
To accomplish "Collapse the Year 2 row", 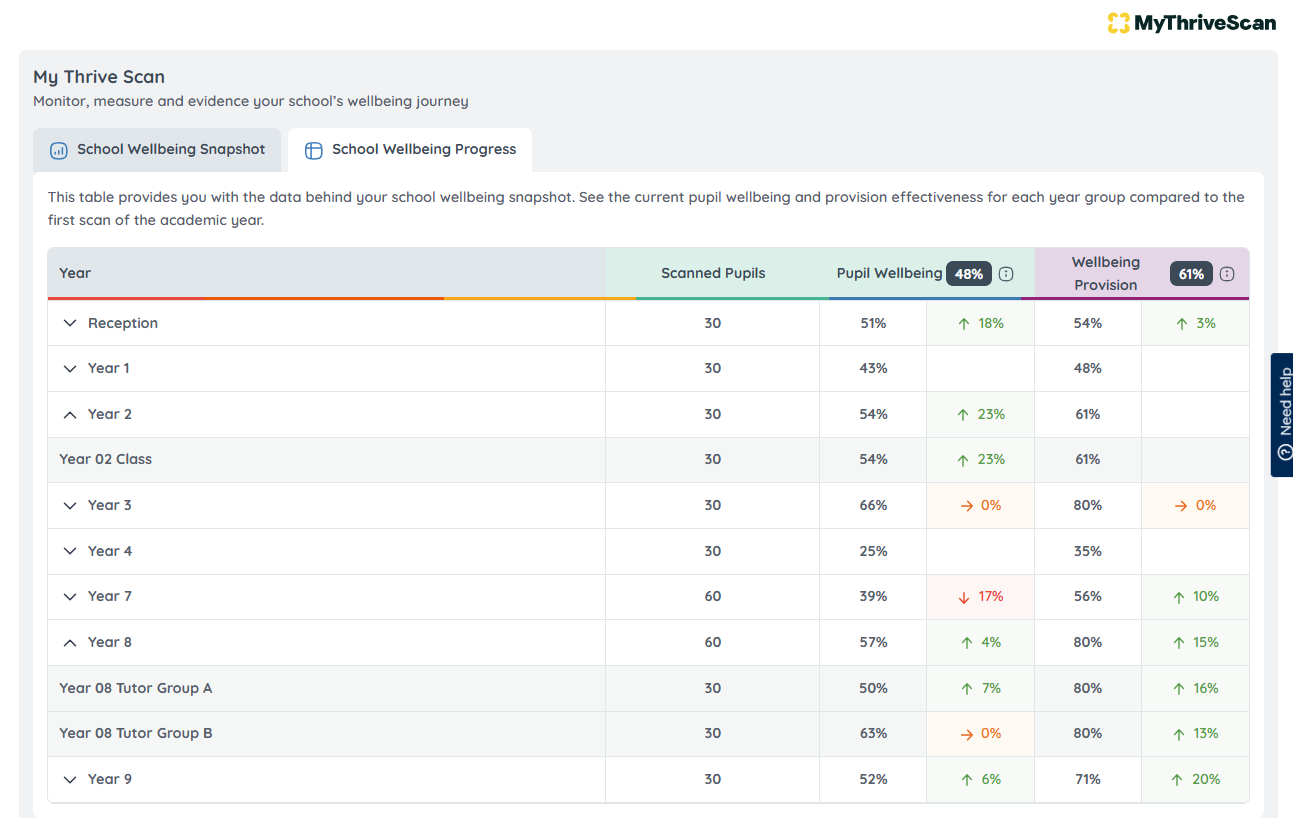I will [x=69, y=413].
